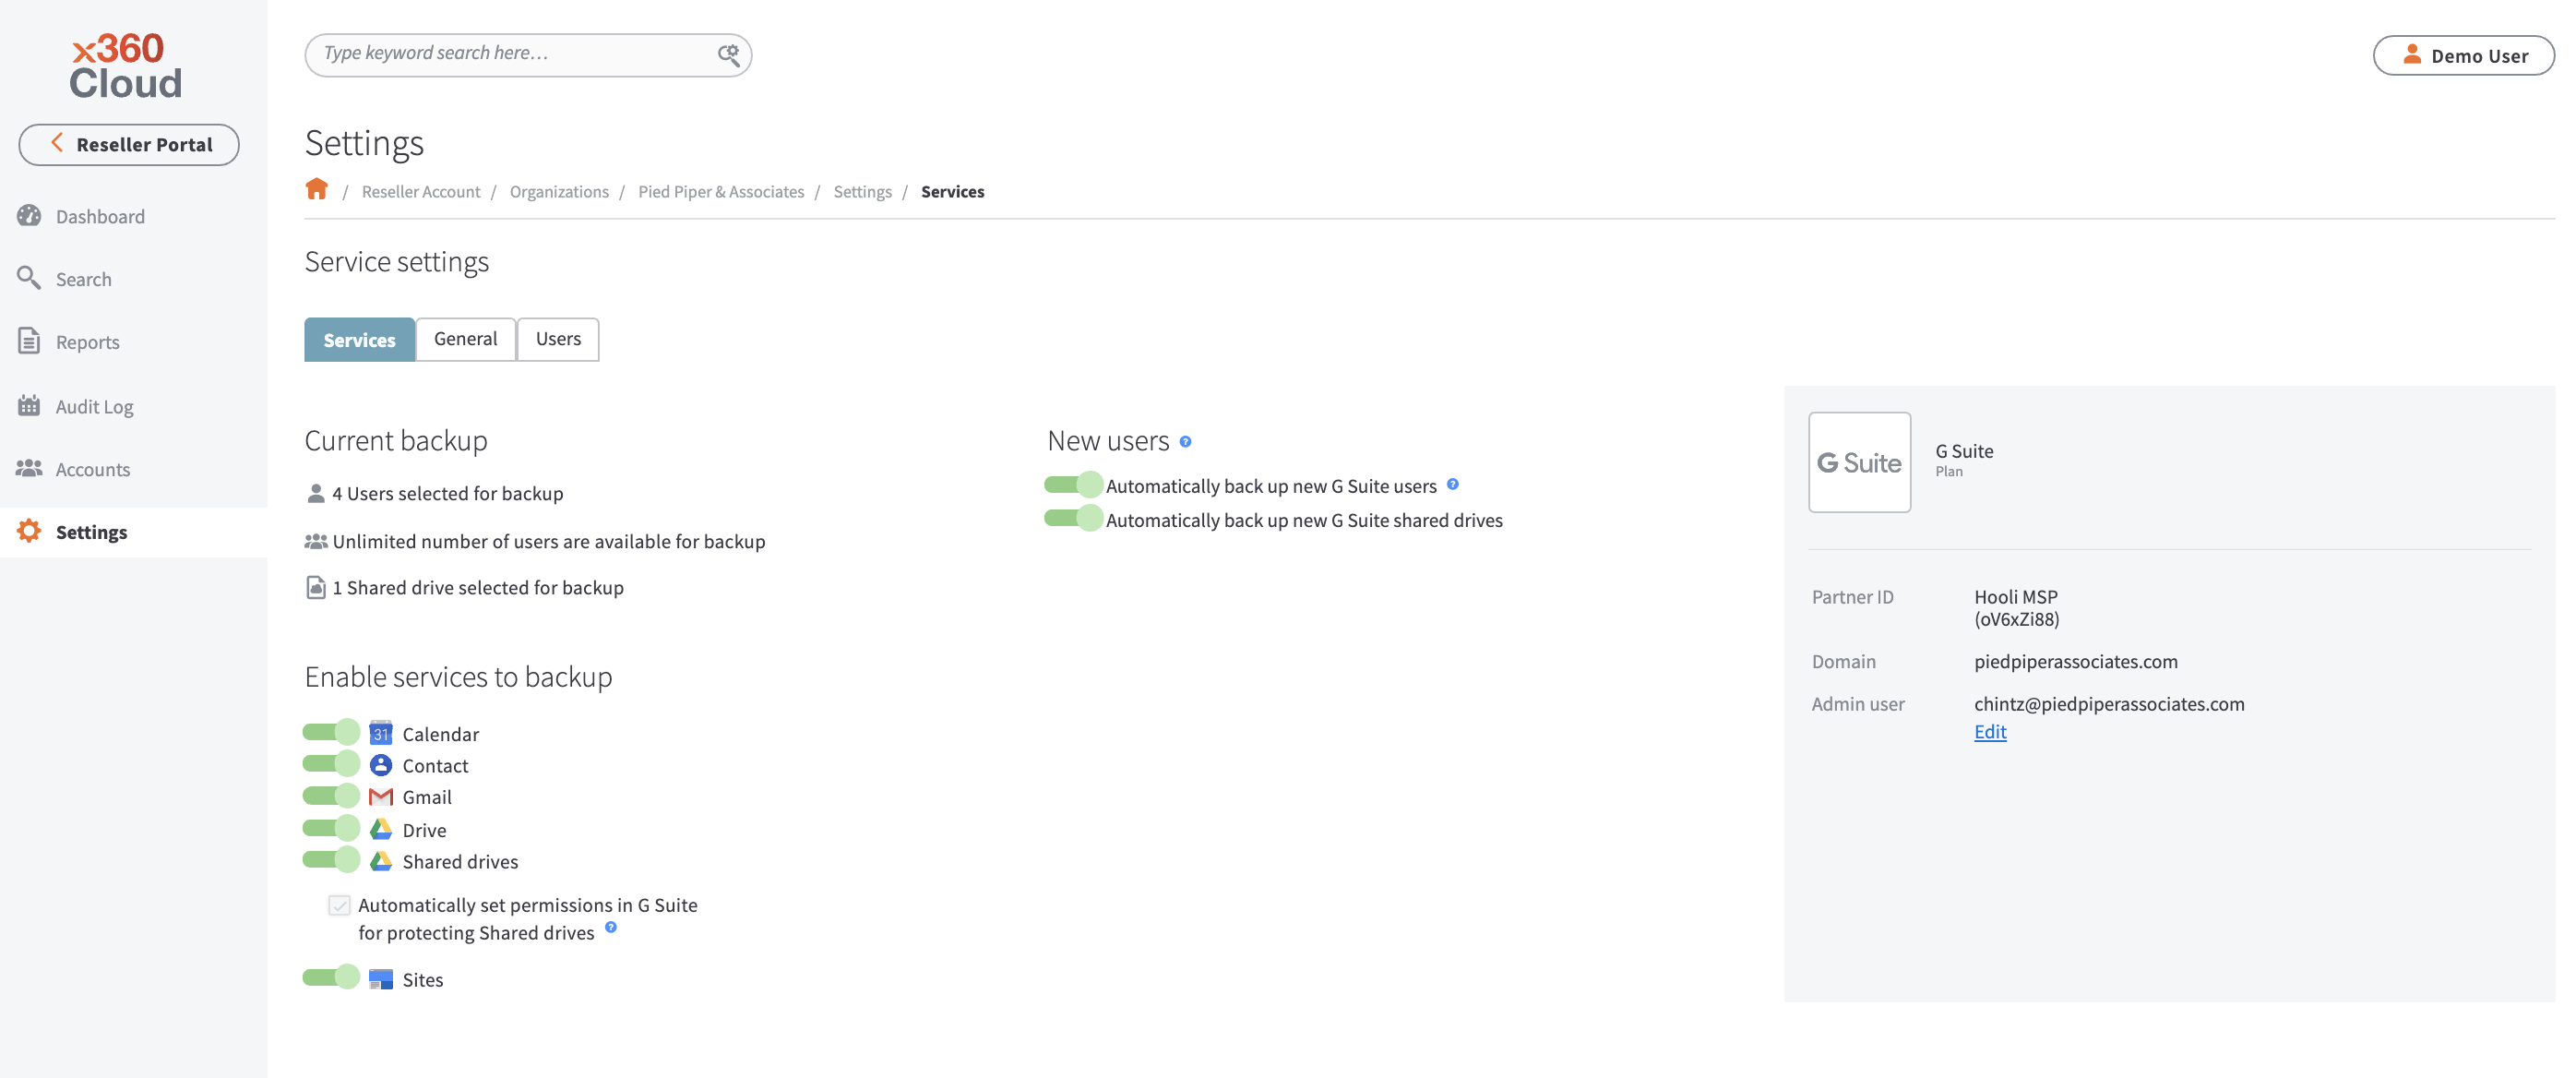Click the Demo User account menu
Image resolution: width=2576 pixels, height=1078 pixels.
point(2463,55)
